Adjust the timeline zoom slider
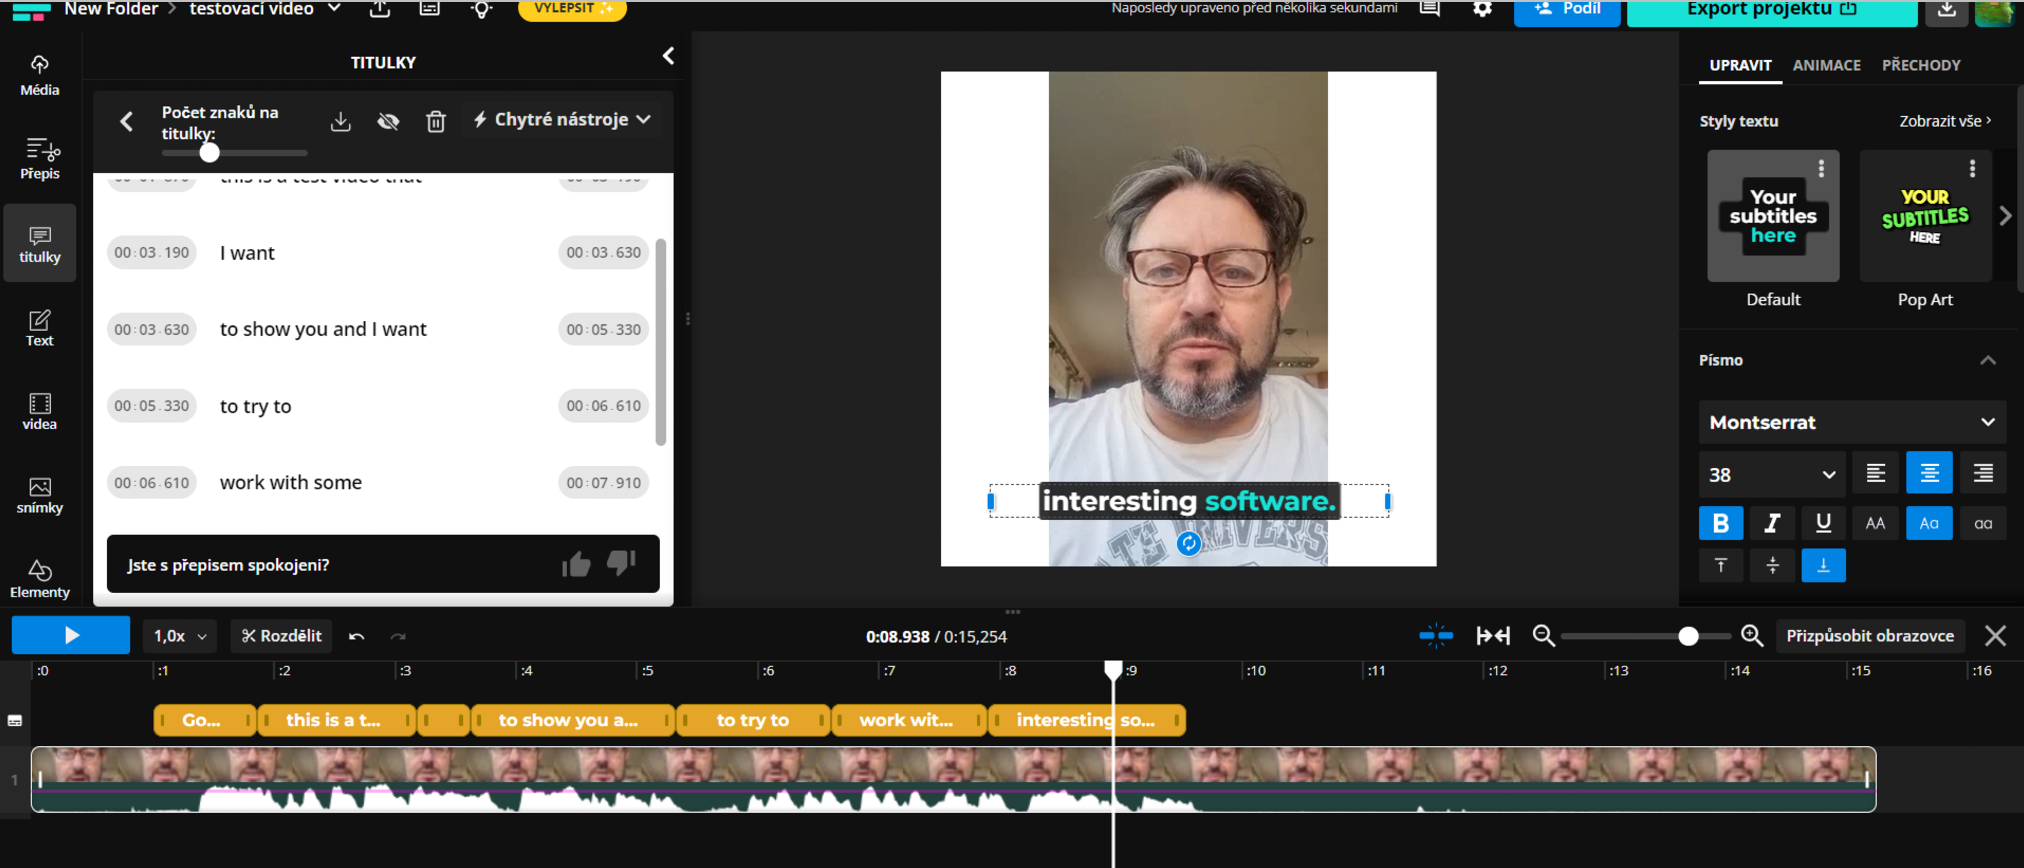The image size is (2024, 868). tap(1688, 636)
